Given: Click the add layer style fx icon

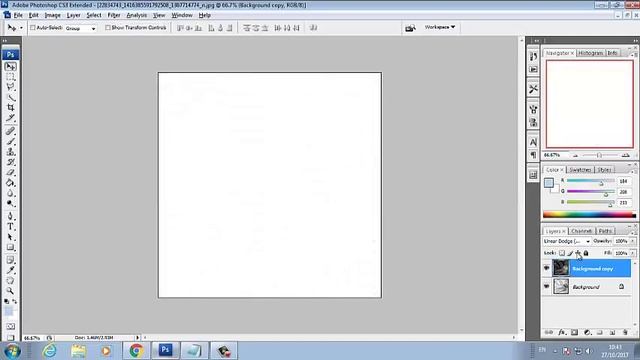Looking at the screenshot, I should (x=562, y=332).
